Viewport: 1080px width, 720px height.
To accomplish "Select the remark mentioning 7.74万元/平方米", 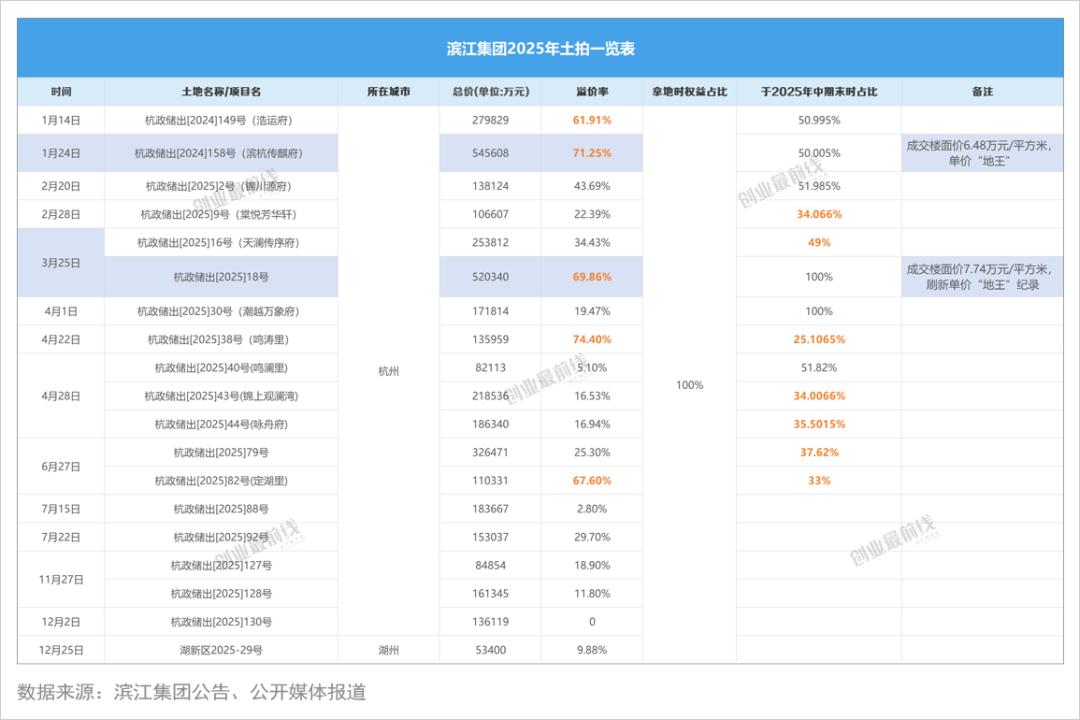I will tap(982, 277).
